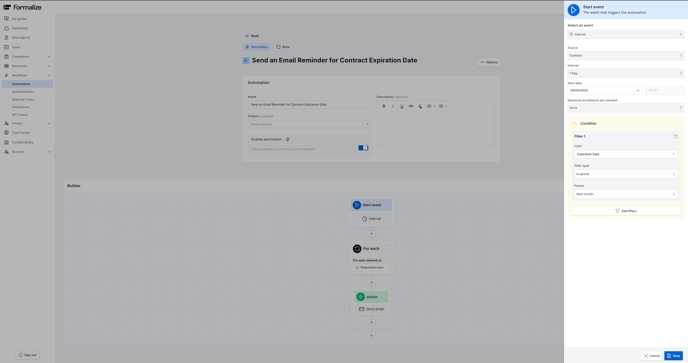Click the green Action node icon
The height and width of the screenshot is (363, 688).
(360, 297)
